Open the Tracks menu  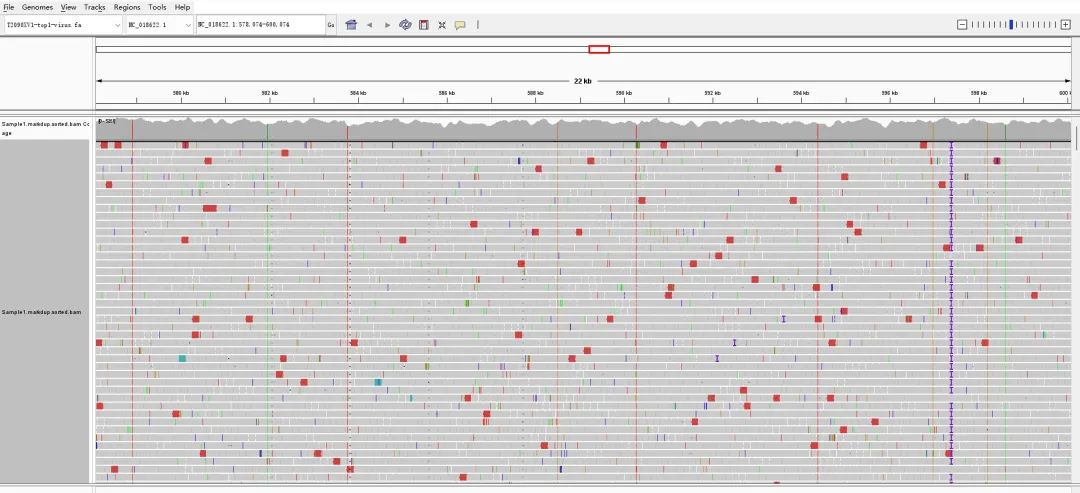coord(95,7)
